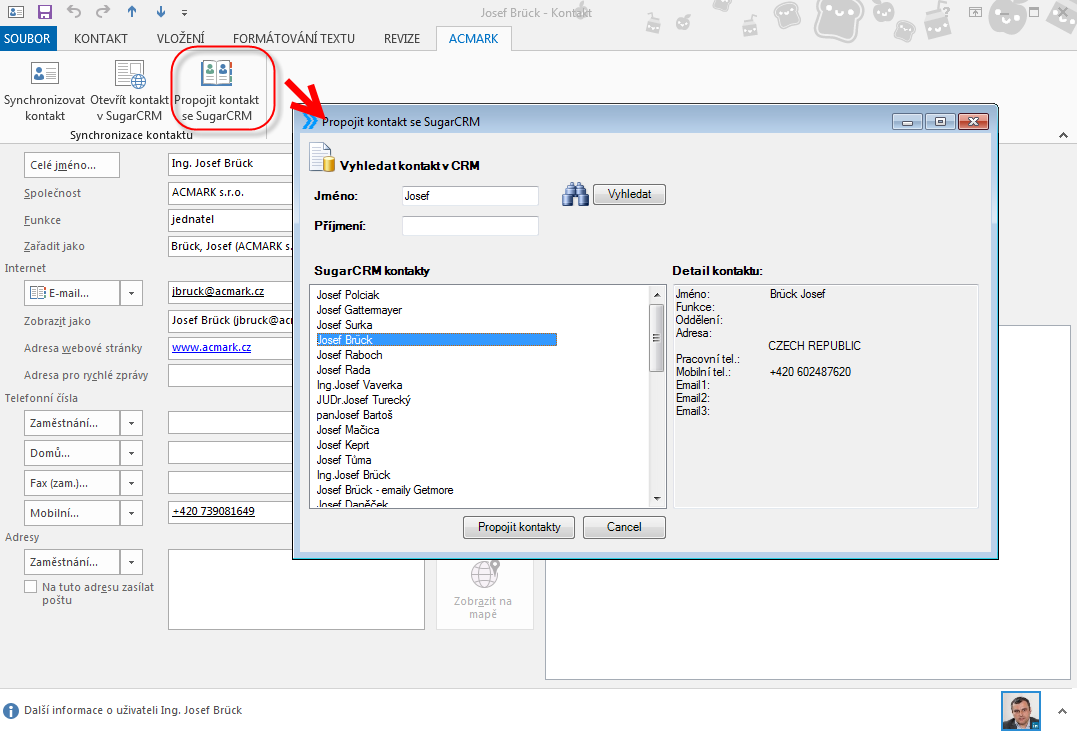Click the Celé jméno button

coord(71,165)
